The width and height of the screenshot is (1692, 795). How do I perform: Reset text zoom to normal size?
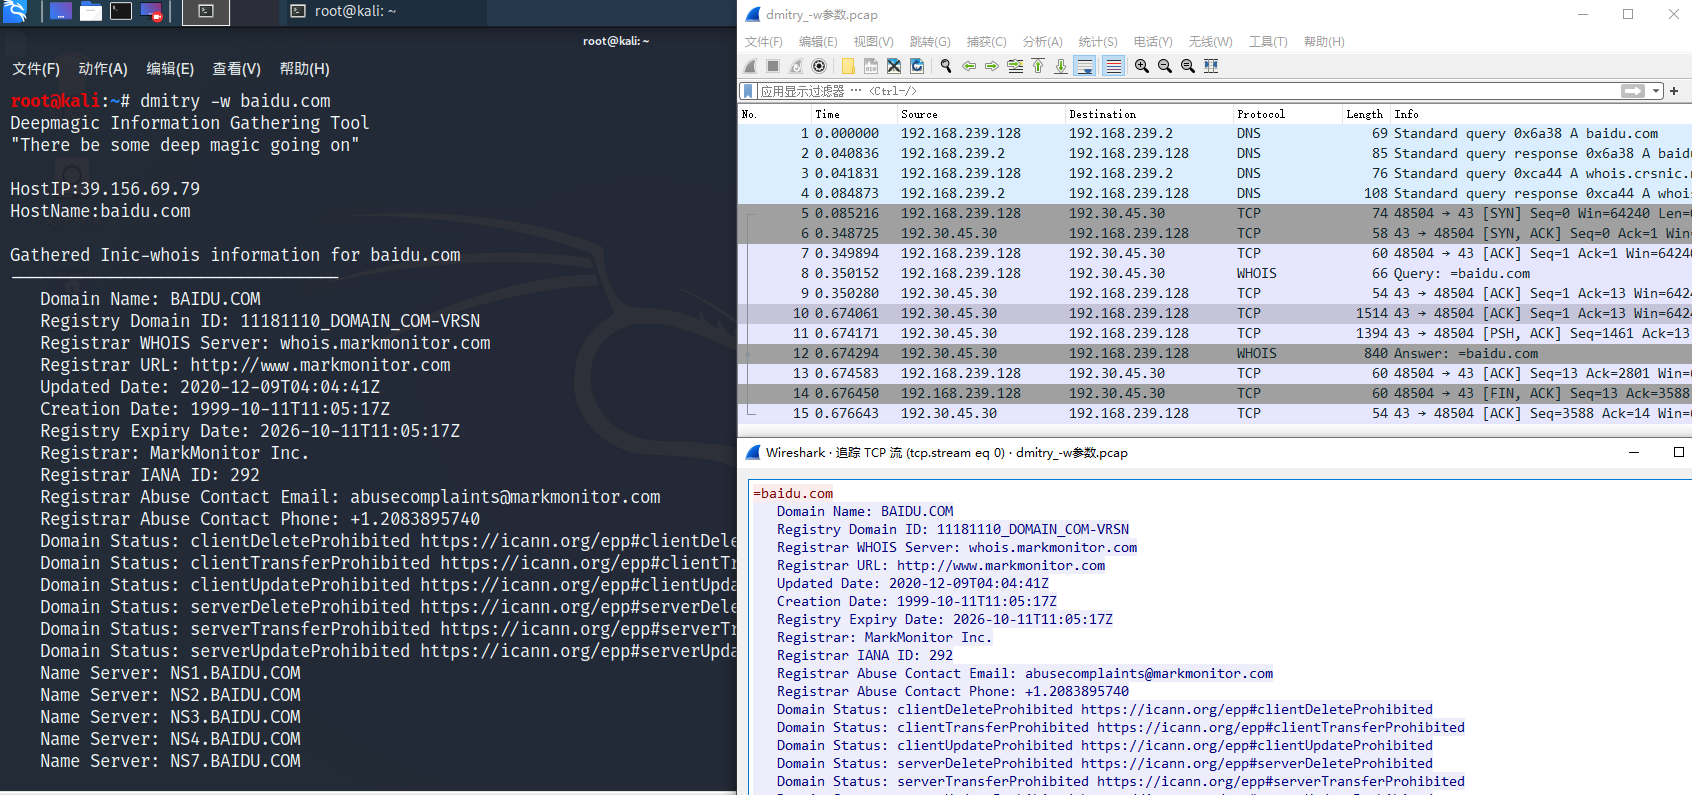[x=1188, y=66]
